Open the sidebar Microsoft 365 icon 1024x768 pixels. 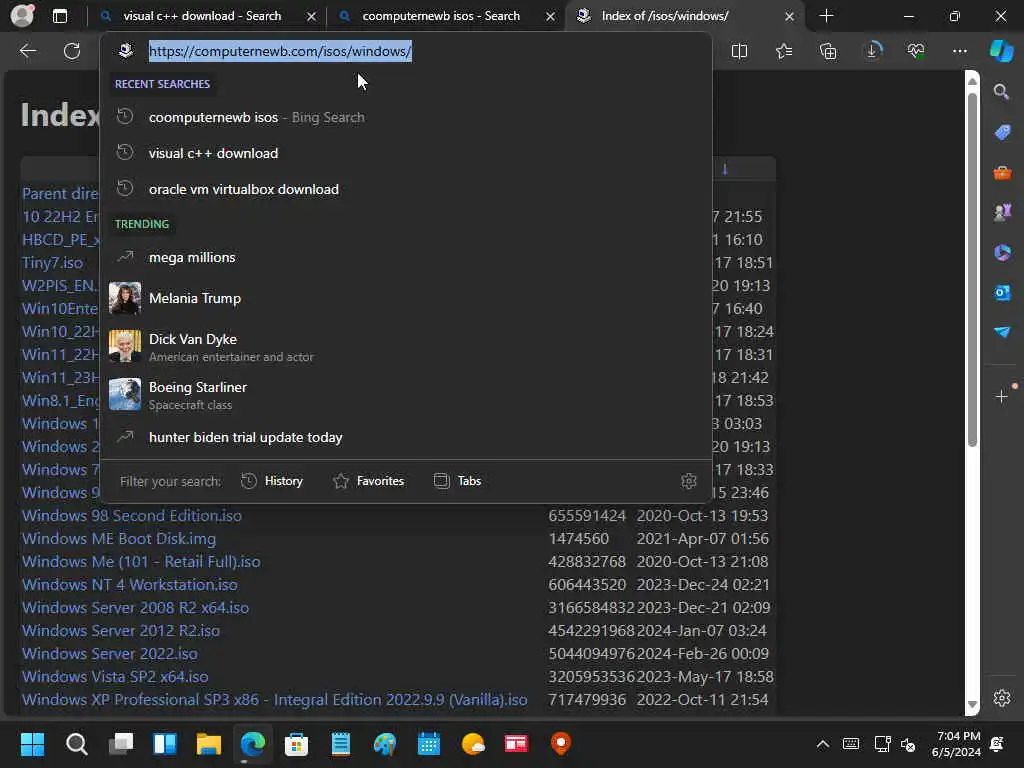point(1002,253)
